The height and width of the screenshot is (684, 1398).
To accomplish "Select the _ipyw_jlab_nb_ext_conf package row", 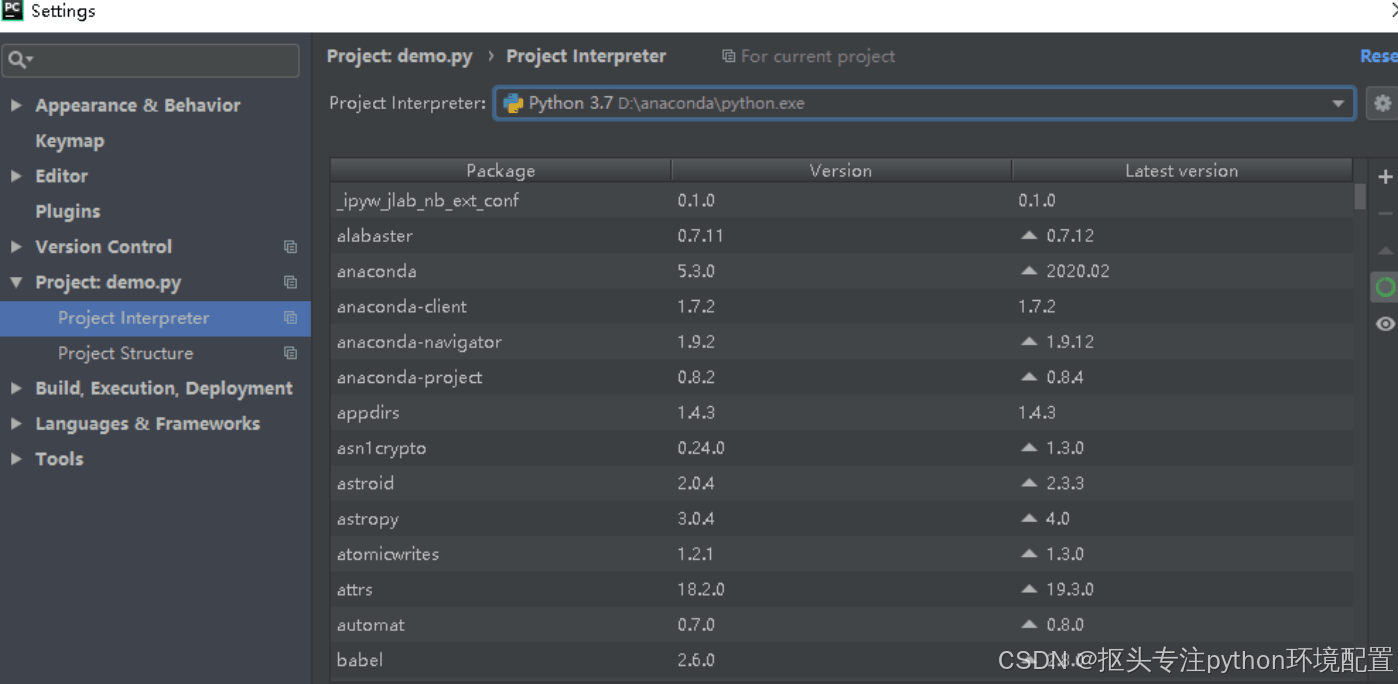I will [842, 201].
